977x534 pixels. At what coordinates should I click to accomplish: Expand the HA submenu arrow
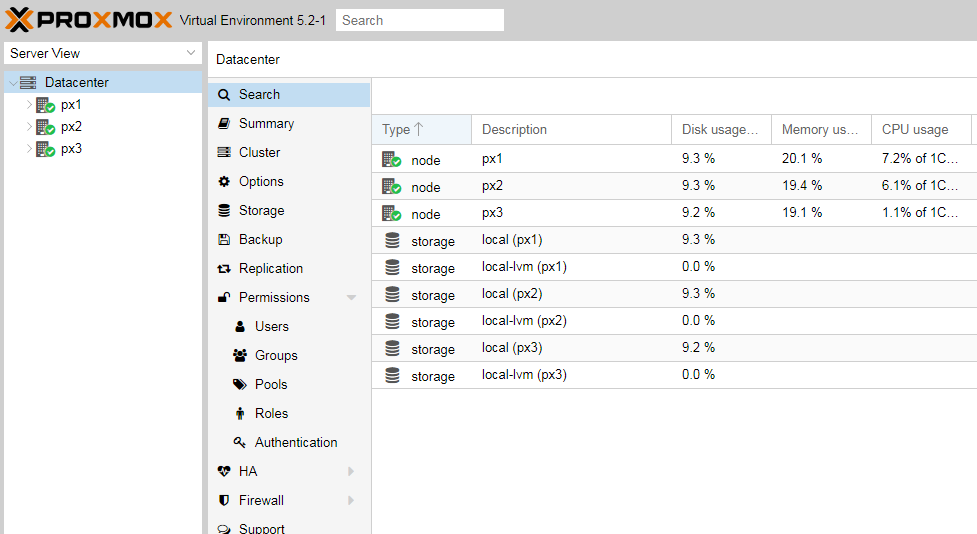click(351, 471)
